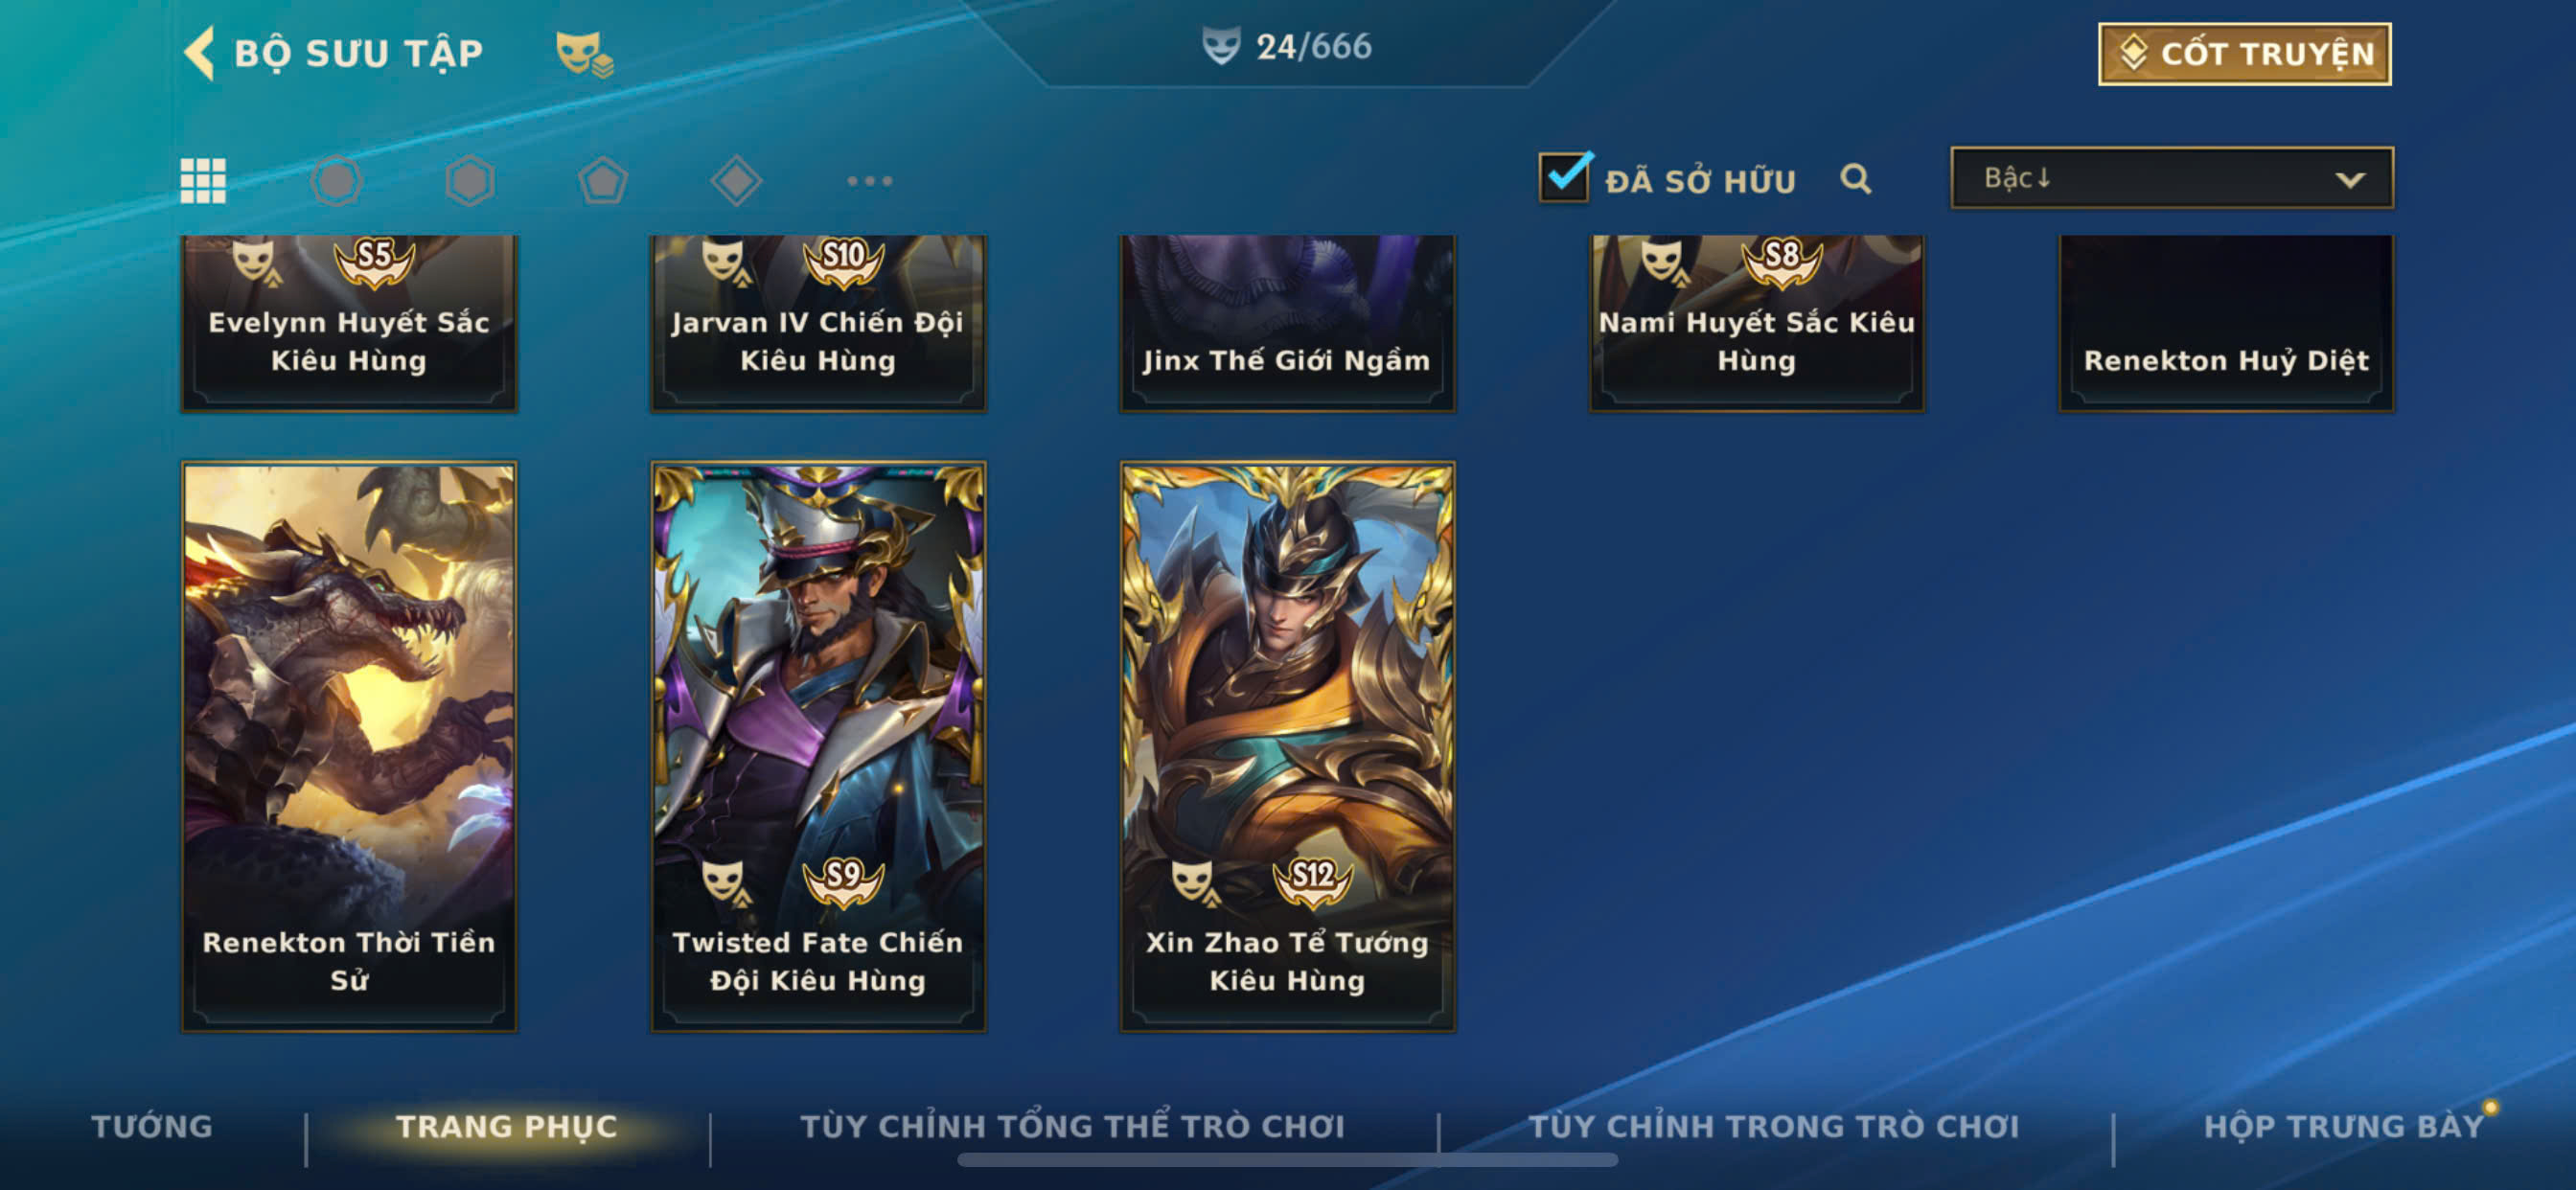Viewport: 2576px width, 1190px height.
Task: Select the grid all-skins filter icon
Action: 203,181
